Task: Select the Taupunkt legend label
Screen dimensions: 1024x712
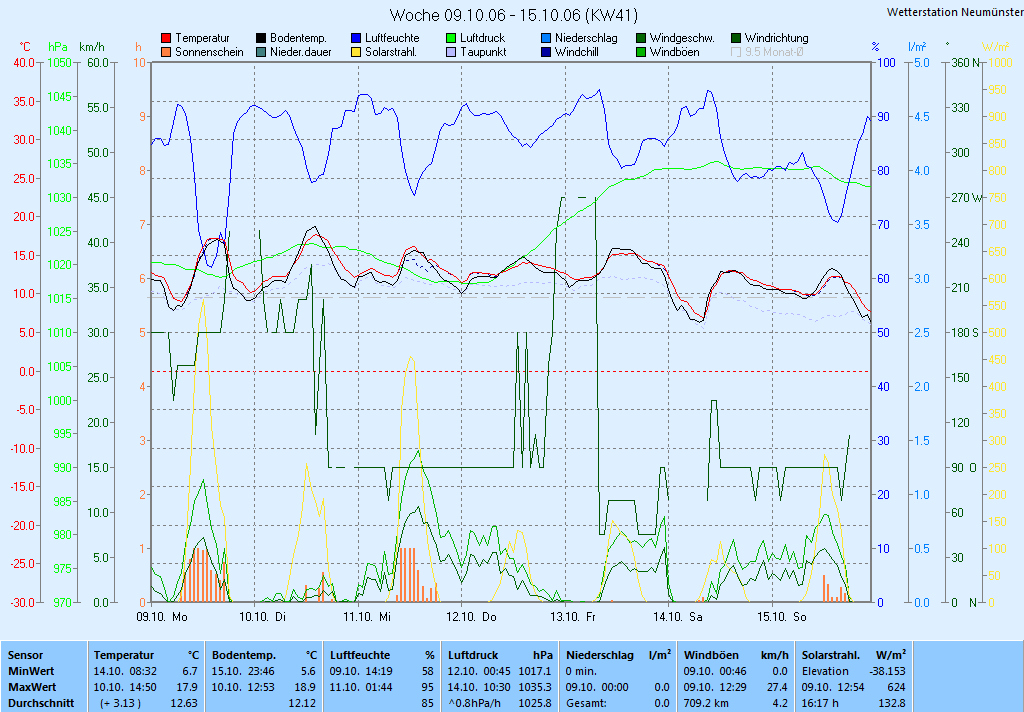Action: tap(483, 52)
